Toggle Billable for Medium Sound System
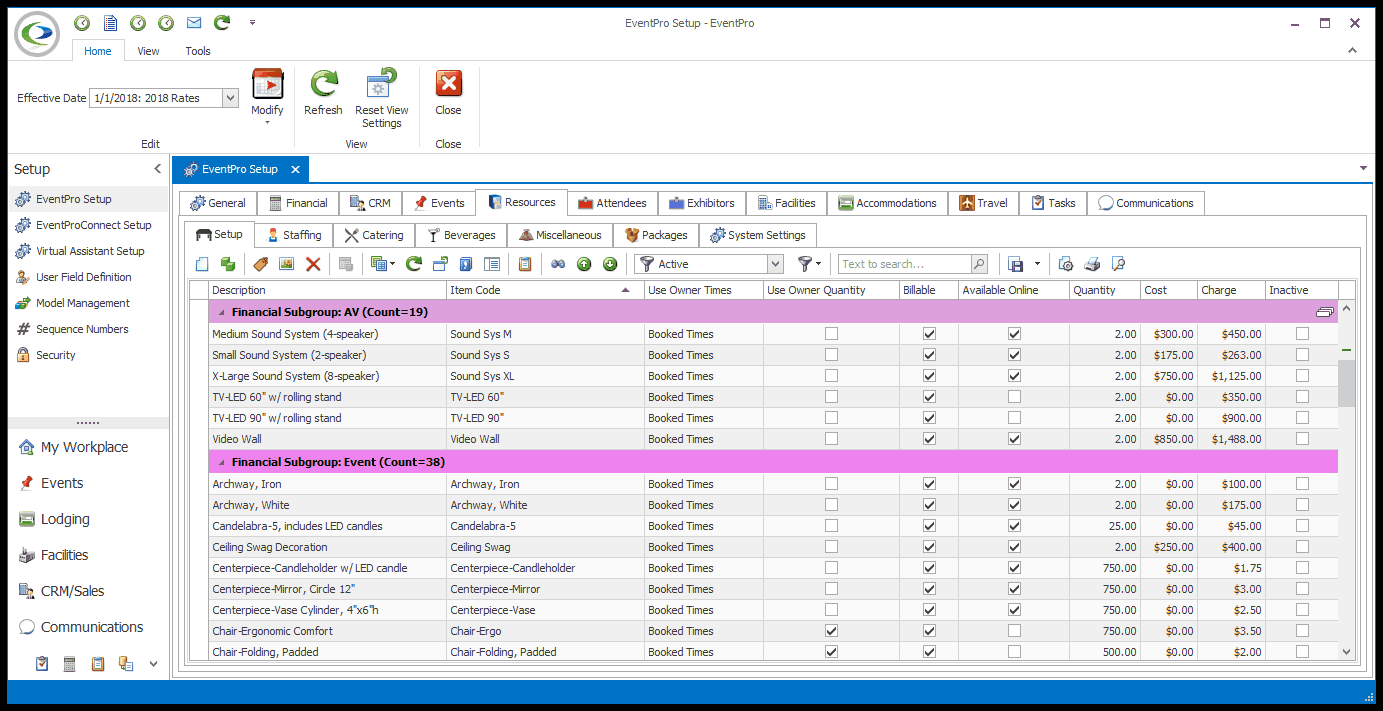This screenshot has width=1383, height=711. click(930, 334)
